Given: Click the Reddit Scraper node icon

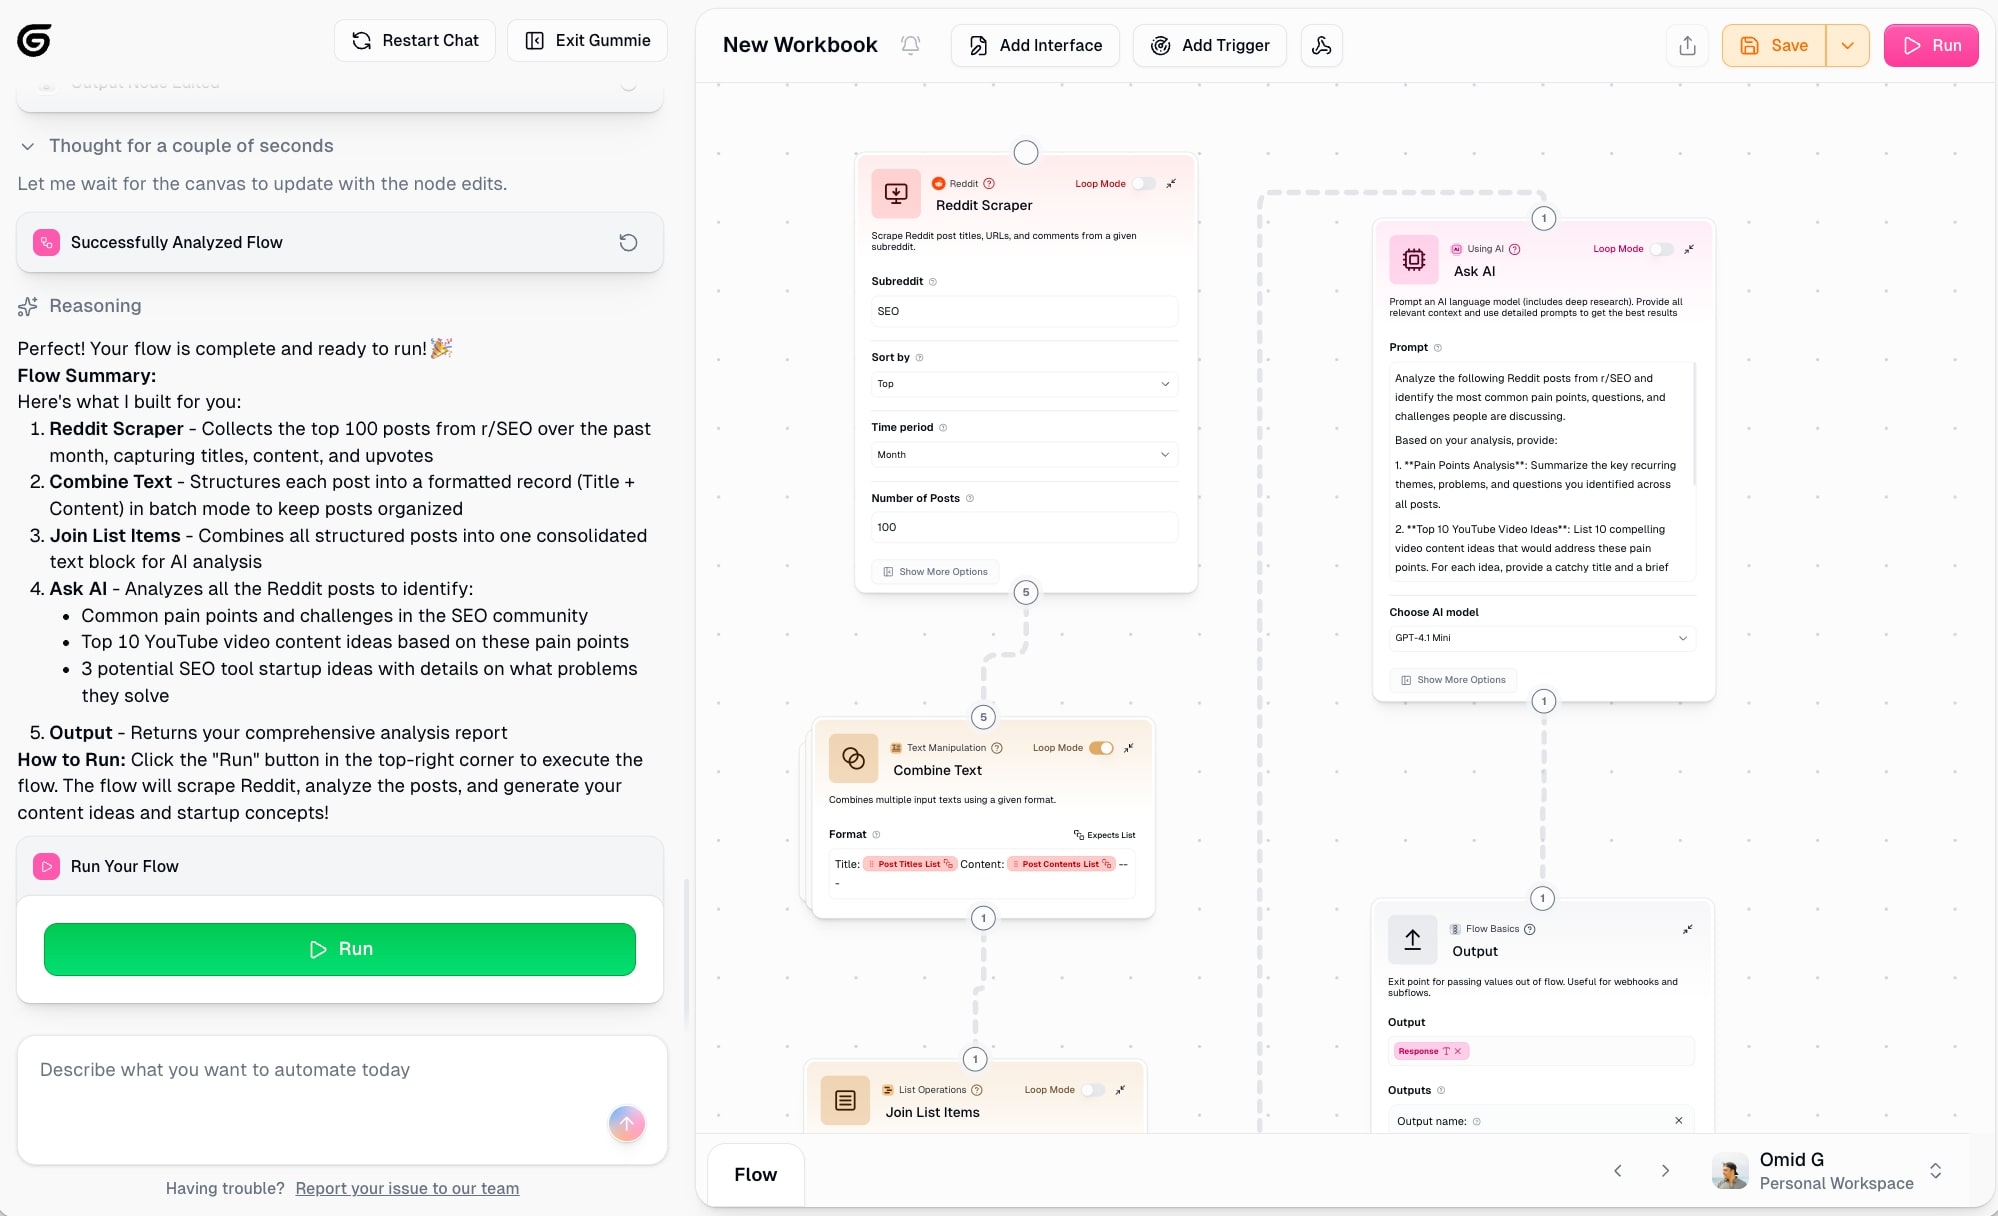Looking at the screenshot, I should point(896,194).
